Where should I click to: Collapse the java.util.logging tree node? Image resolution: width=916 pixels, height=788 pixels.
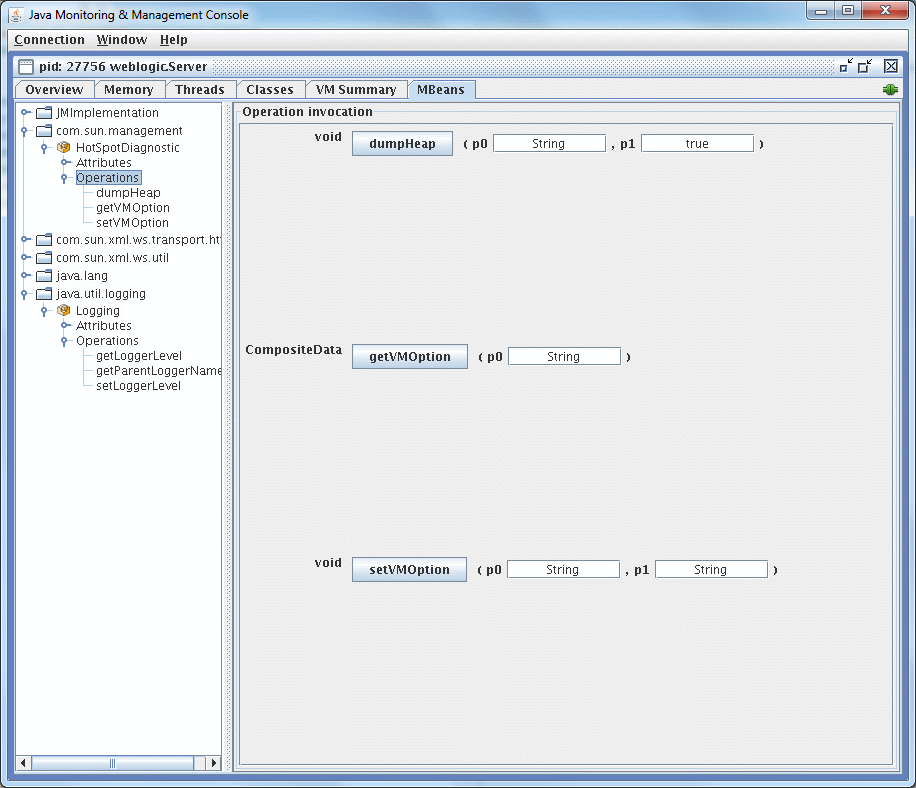coord(24,293)
